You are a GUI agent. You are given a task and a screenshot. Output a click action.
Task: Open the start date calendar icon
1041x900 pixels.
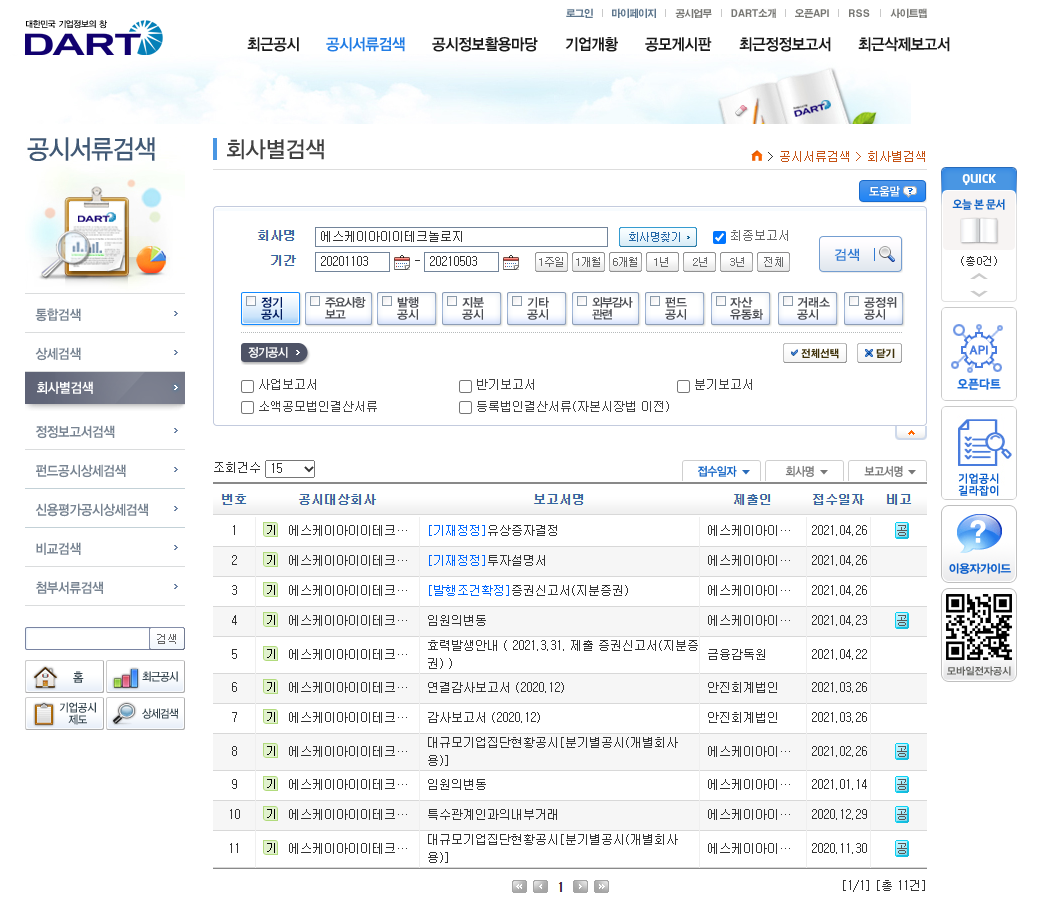coord(402,262)
